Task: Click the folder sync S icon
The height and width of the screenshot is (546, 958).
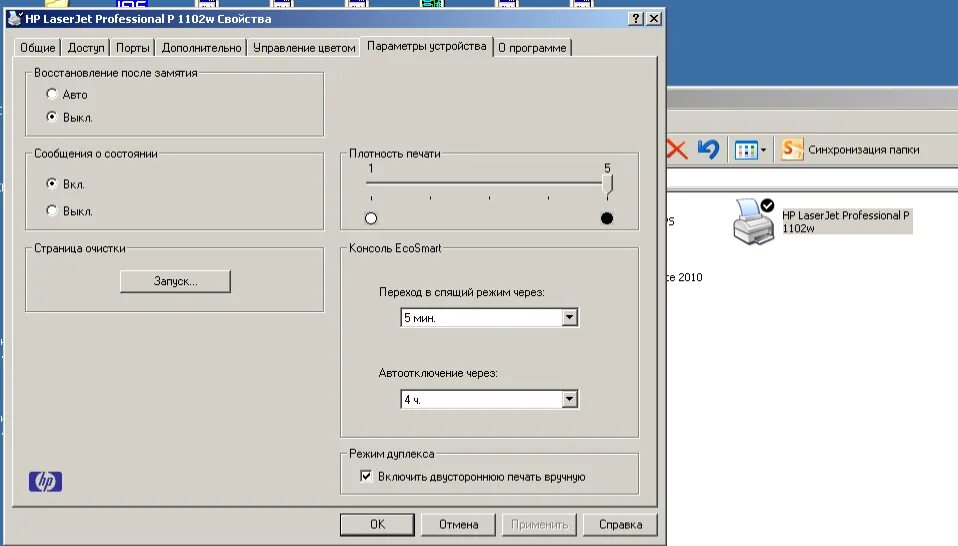Action: click(792, 149)
